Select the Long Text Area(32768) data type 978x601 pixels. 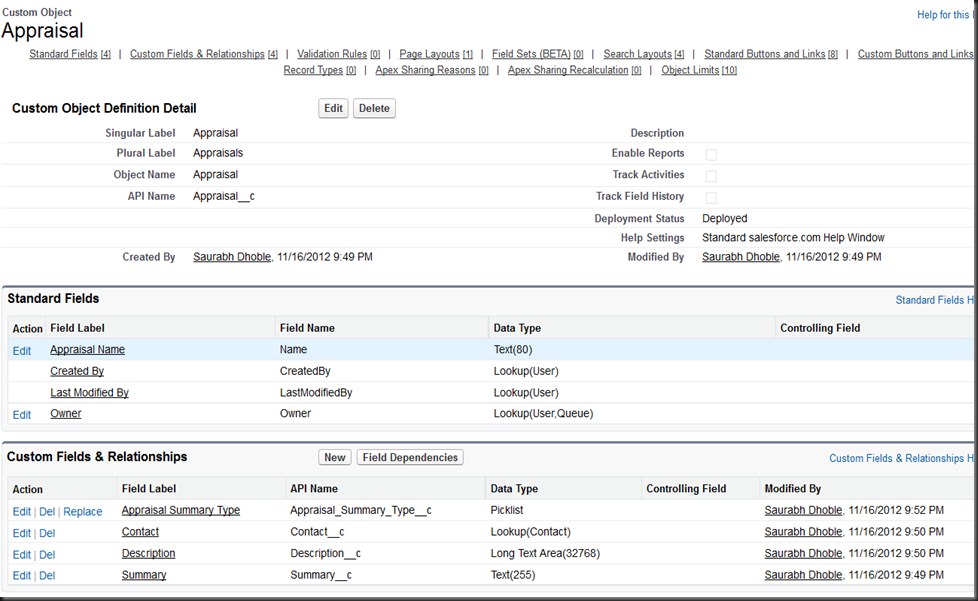pos(545,554)
